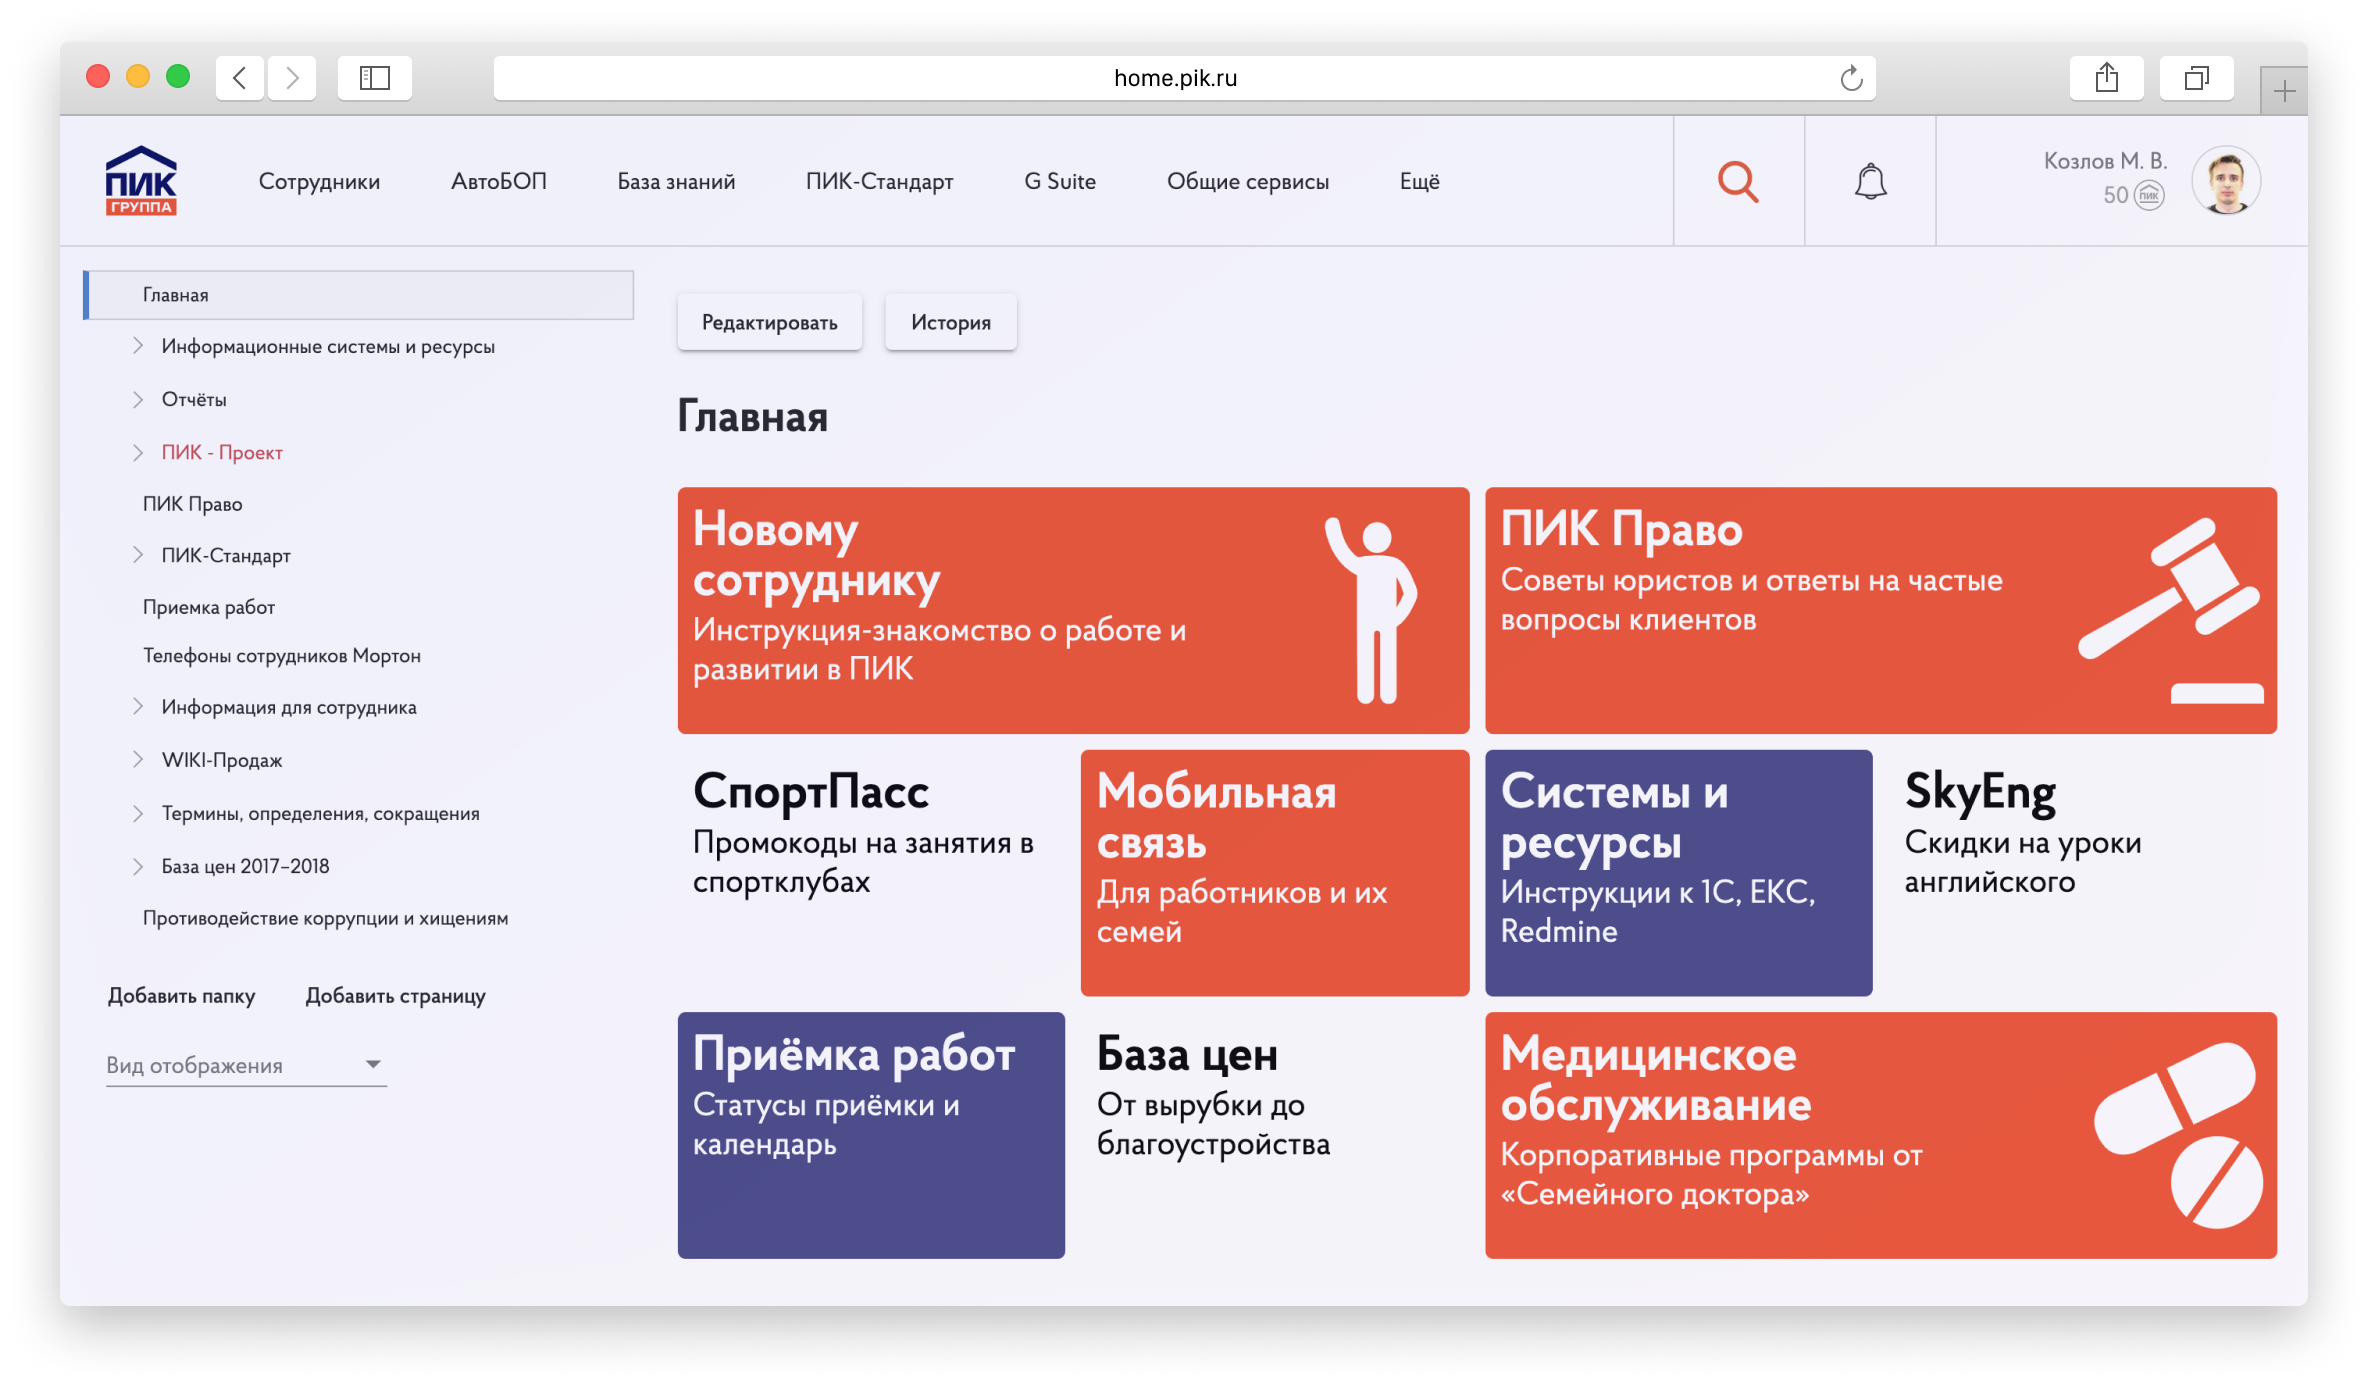2368x1386 pixels.
Task: Expand the ПИК - Проект chevron
Action: click(x=138, y=452)
